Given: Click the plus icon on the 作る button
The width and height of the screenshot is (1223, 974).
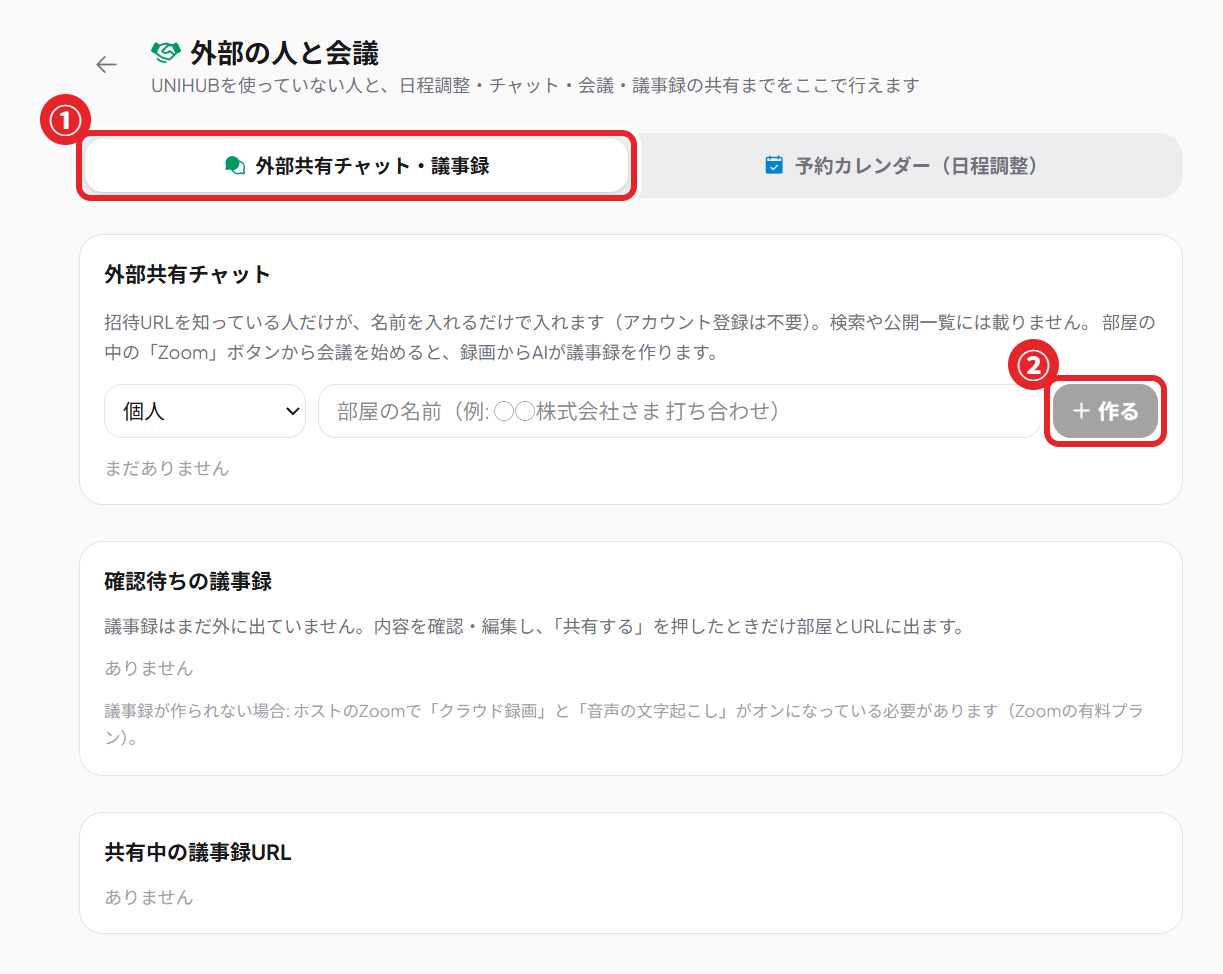Looking at the screenshot, I should pyautogui.click(x=1080, y=411).
